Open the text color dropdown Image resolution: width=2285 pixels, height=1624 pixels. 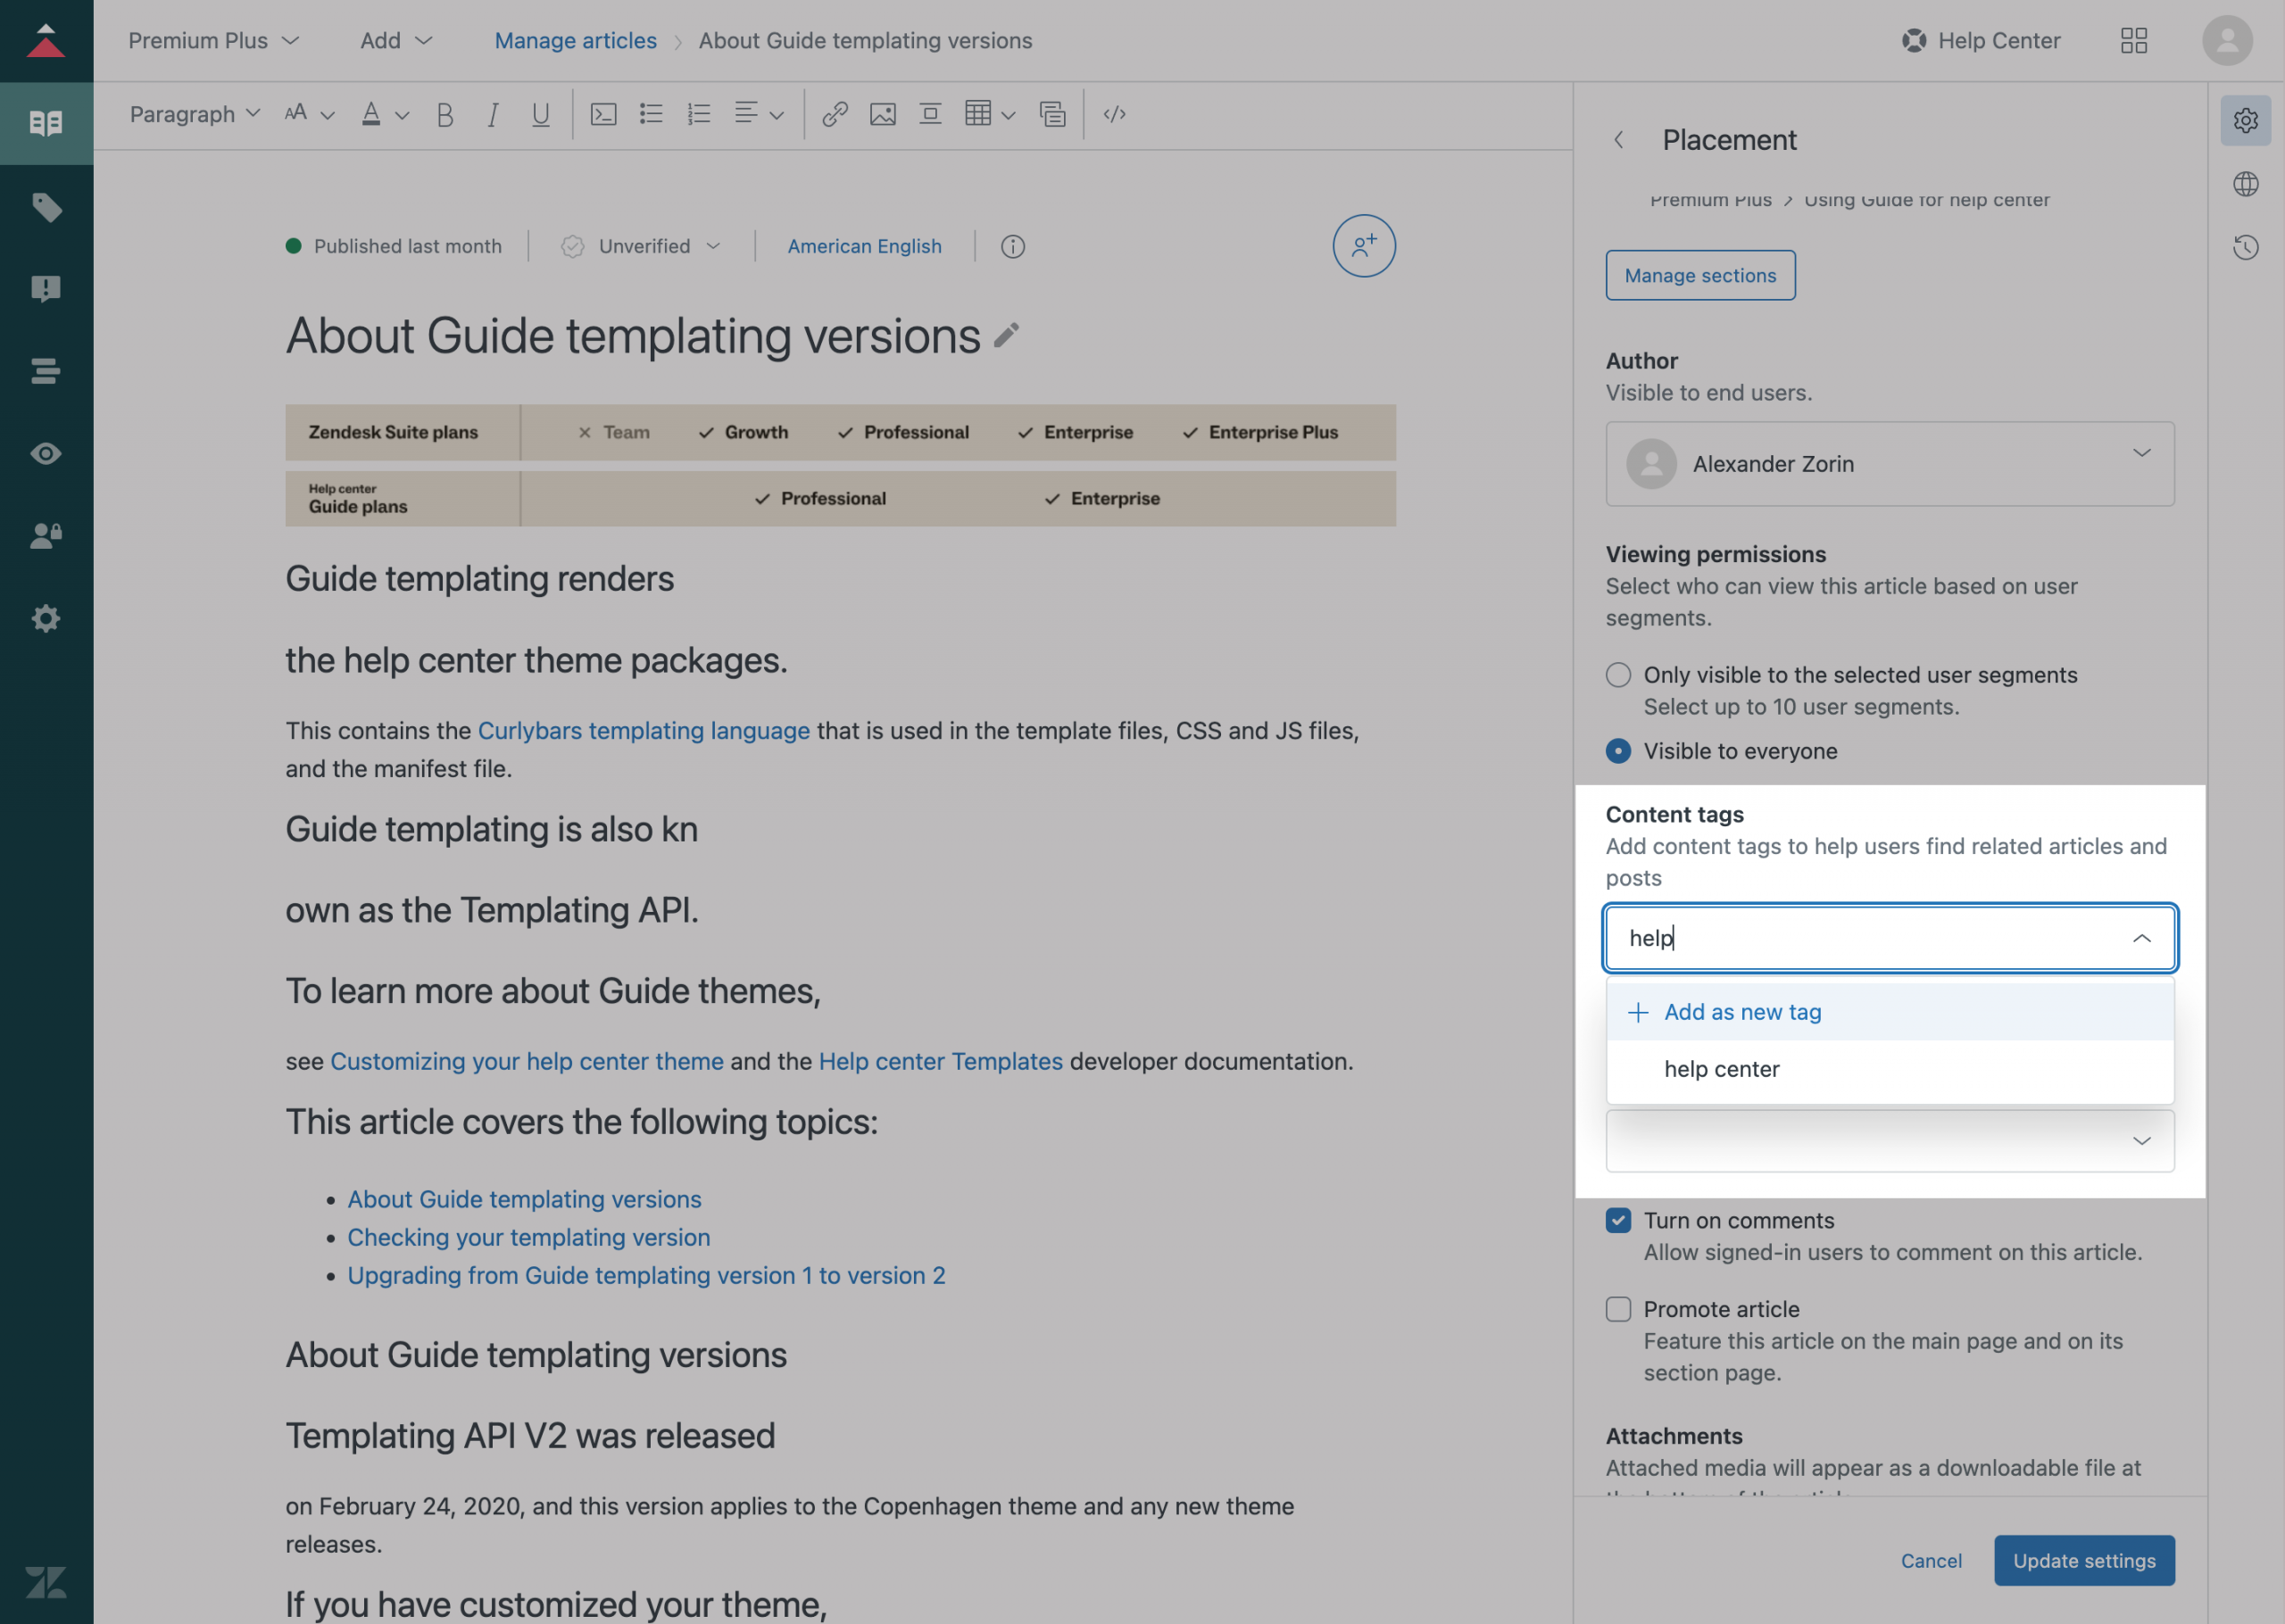click(x=385, y=114)
